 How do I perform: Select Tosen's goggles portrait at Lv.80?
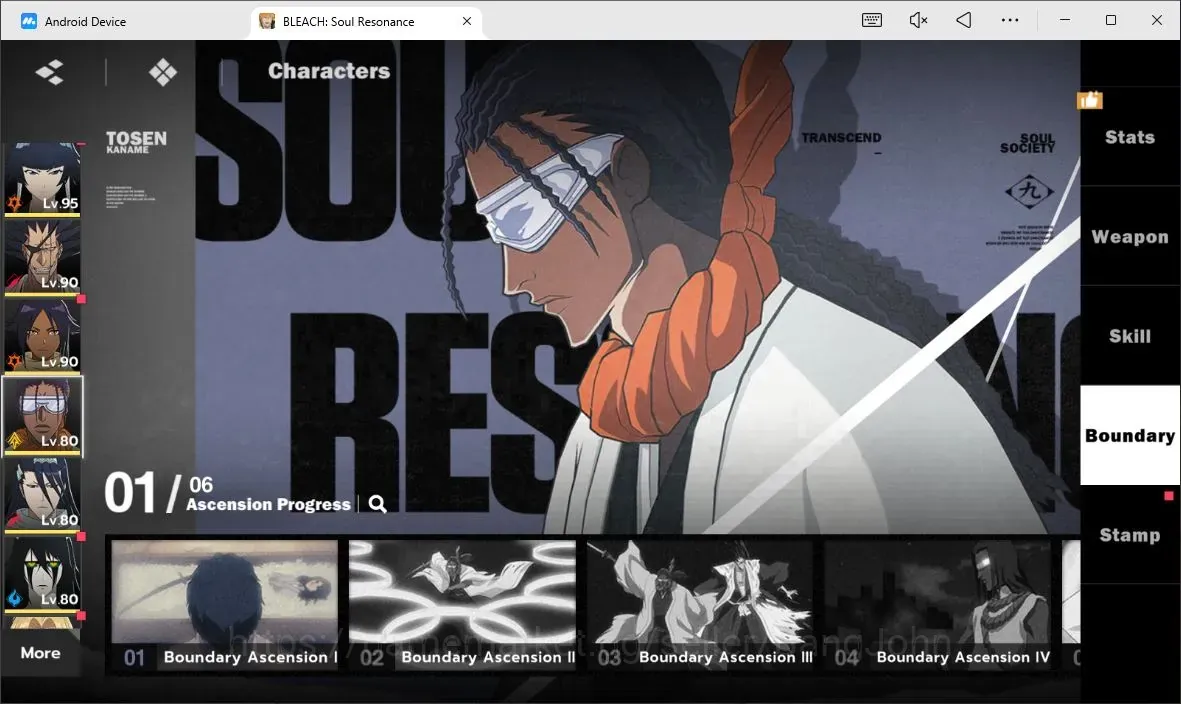coord(42,416)
